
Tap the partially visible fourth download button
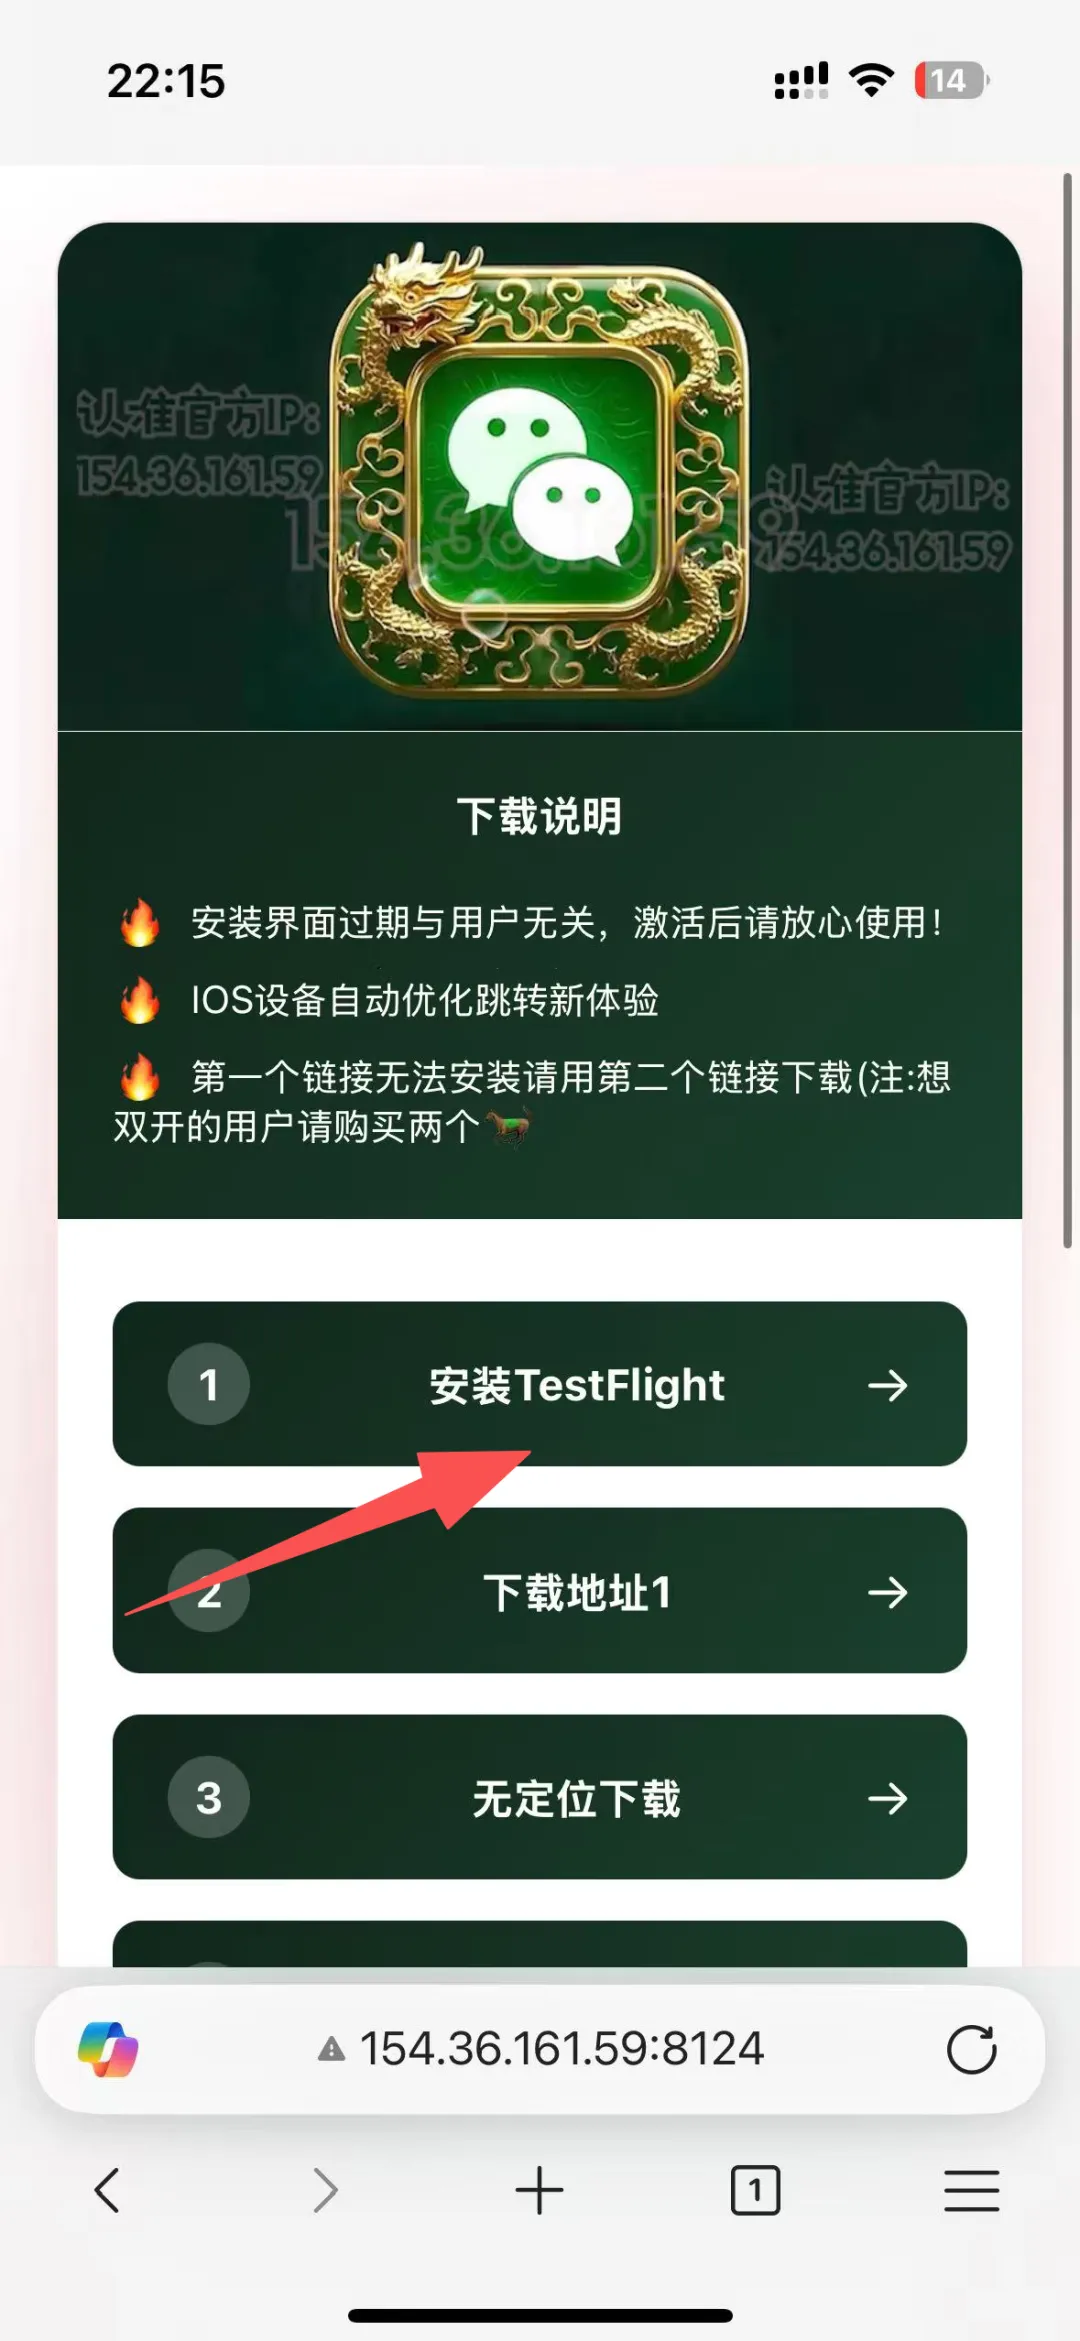pos(540,1944)
